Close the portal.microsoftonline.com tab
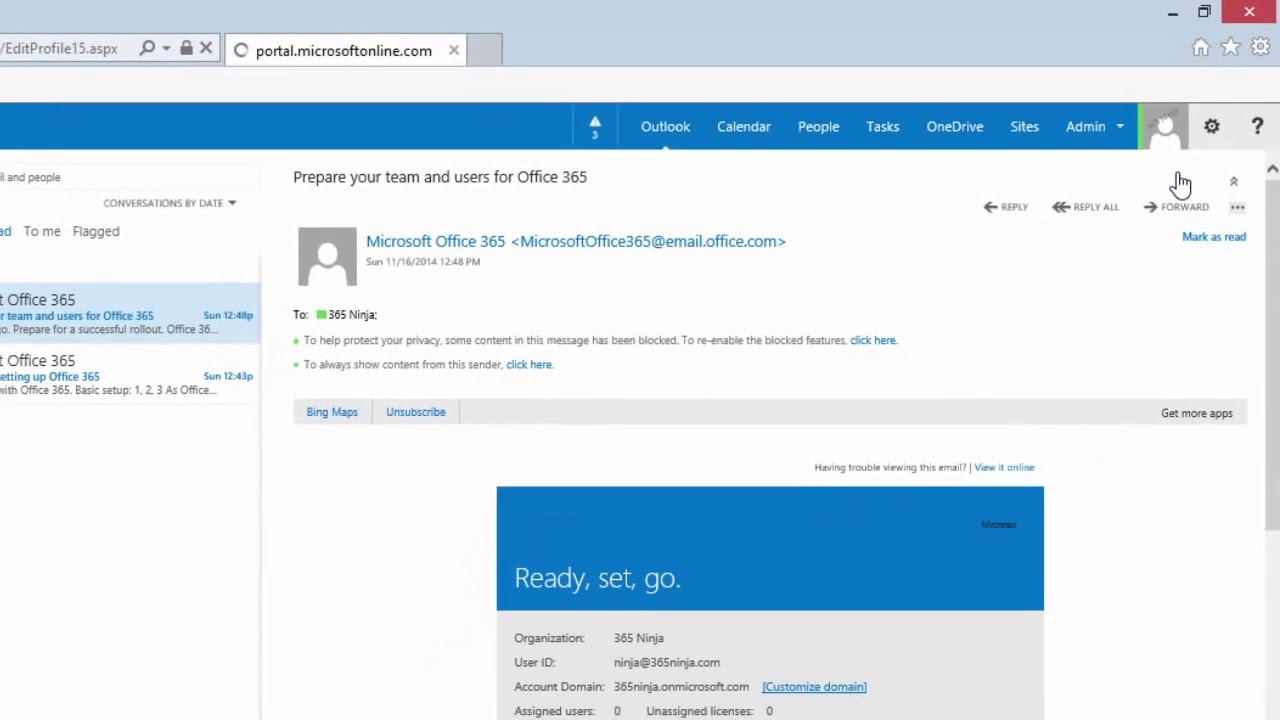This screenshot has height=720, width=1280. (x=453, y=50)
